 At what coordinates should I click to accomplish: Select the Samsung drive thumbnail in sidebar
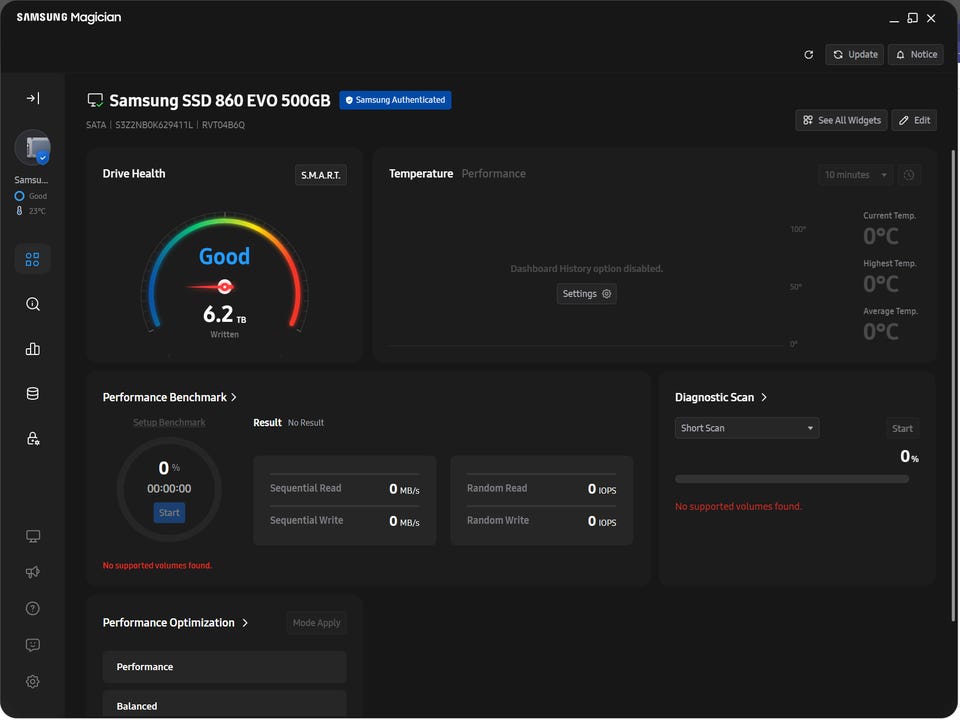click(x=32, y=148)
